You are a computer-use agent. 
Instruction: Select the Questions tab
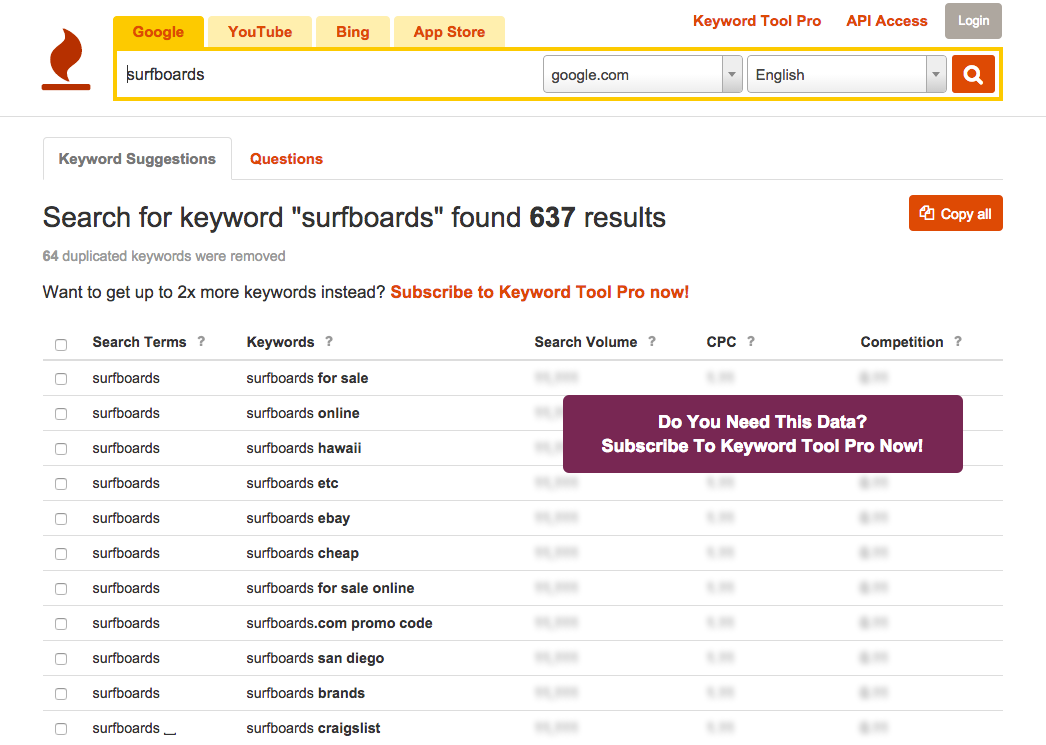click(x=286, y=159)
